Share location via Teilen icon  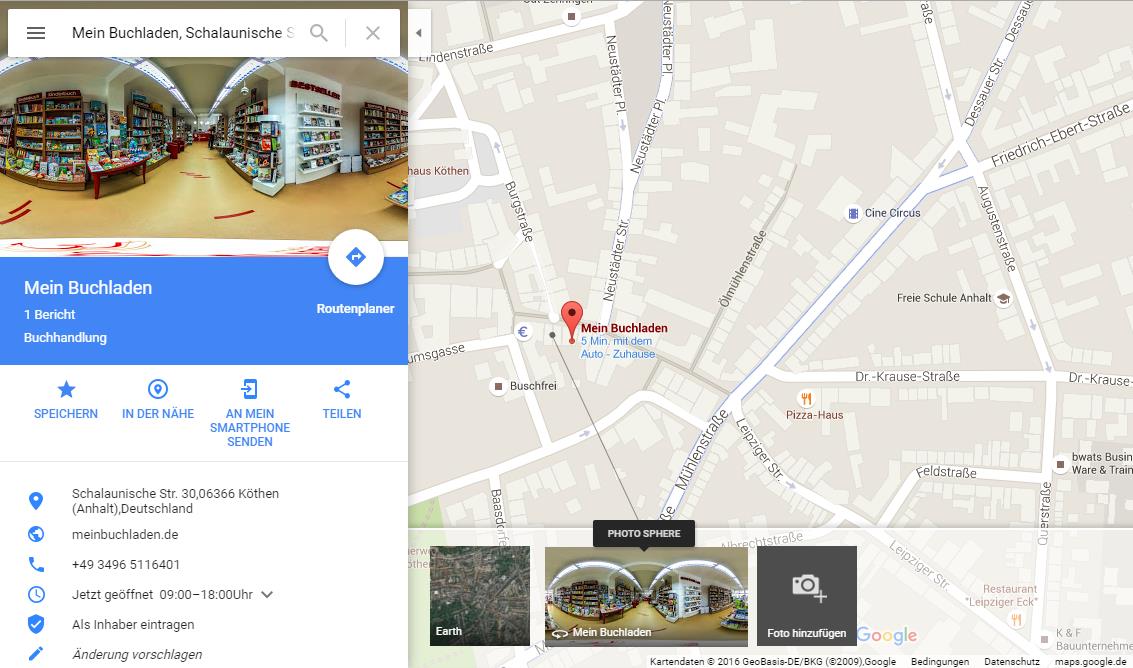click(342, 401)
